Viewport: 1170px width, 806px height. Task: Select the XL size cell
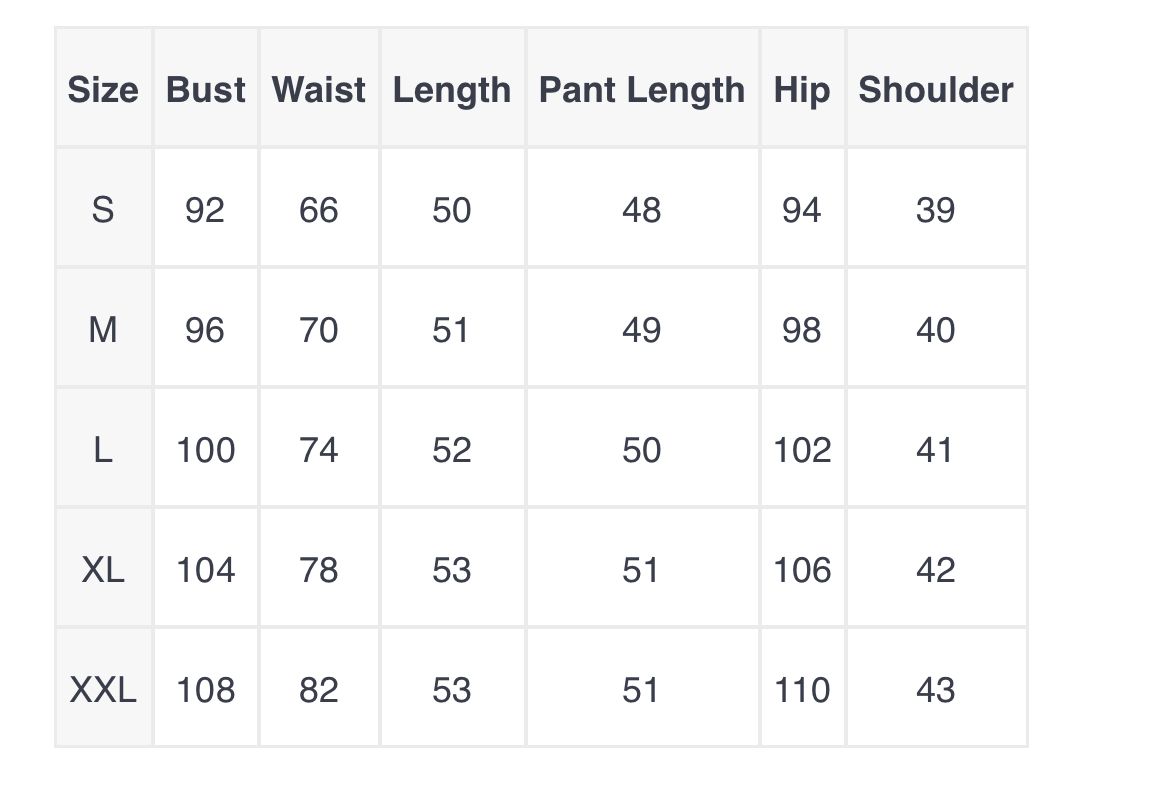tap(103, 570)
